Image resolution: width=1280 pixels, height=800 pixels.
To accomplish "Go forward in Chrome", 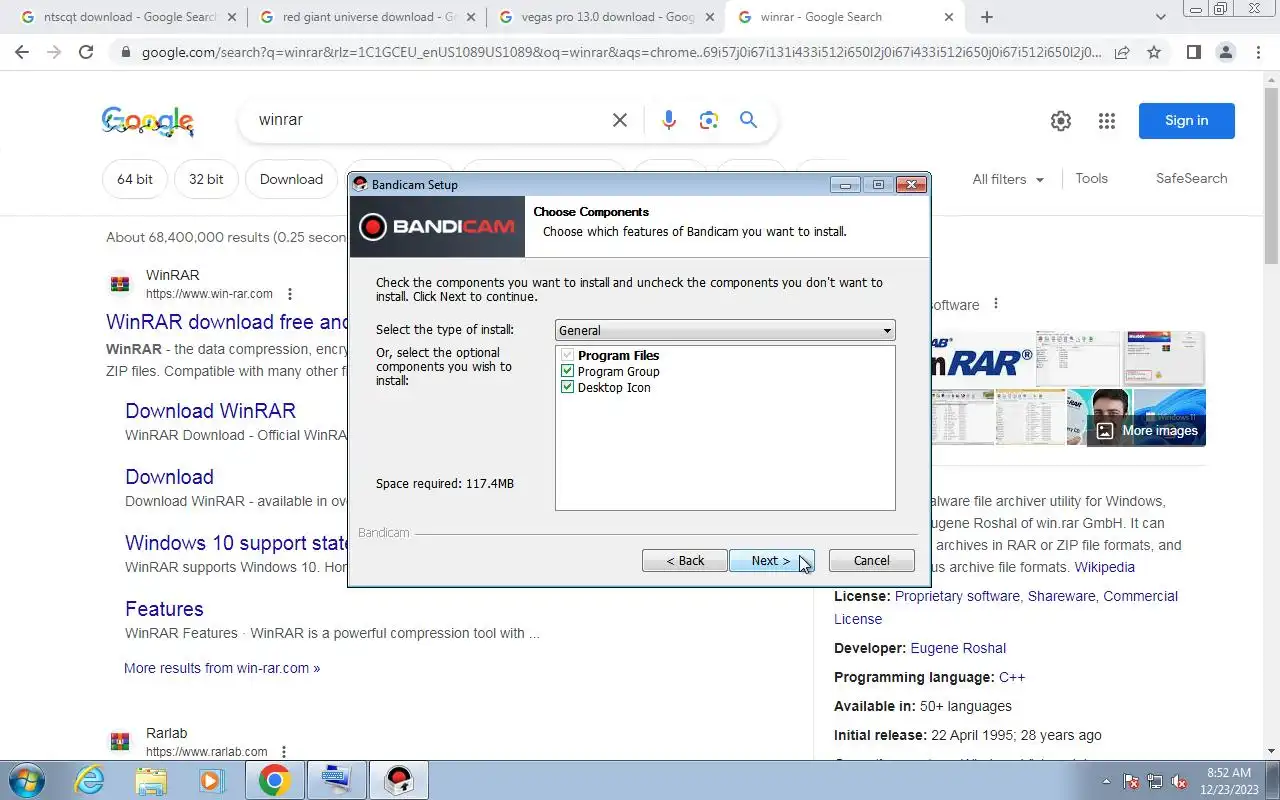I will tap(54, 52).
